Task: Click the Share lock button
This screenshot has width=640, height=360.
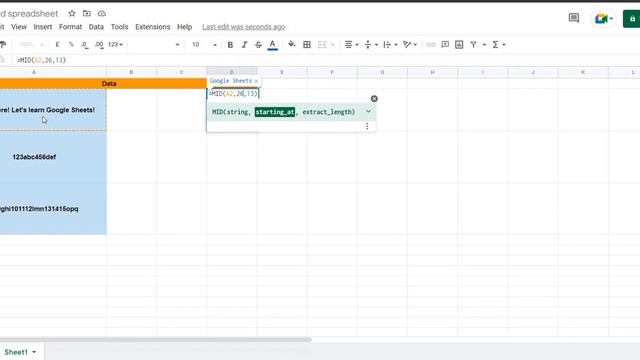Action: click(x=632, y=19)
